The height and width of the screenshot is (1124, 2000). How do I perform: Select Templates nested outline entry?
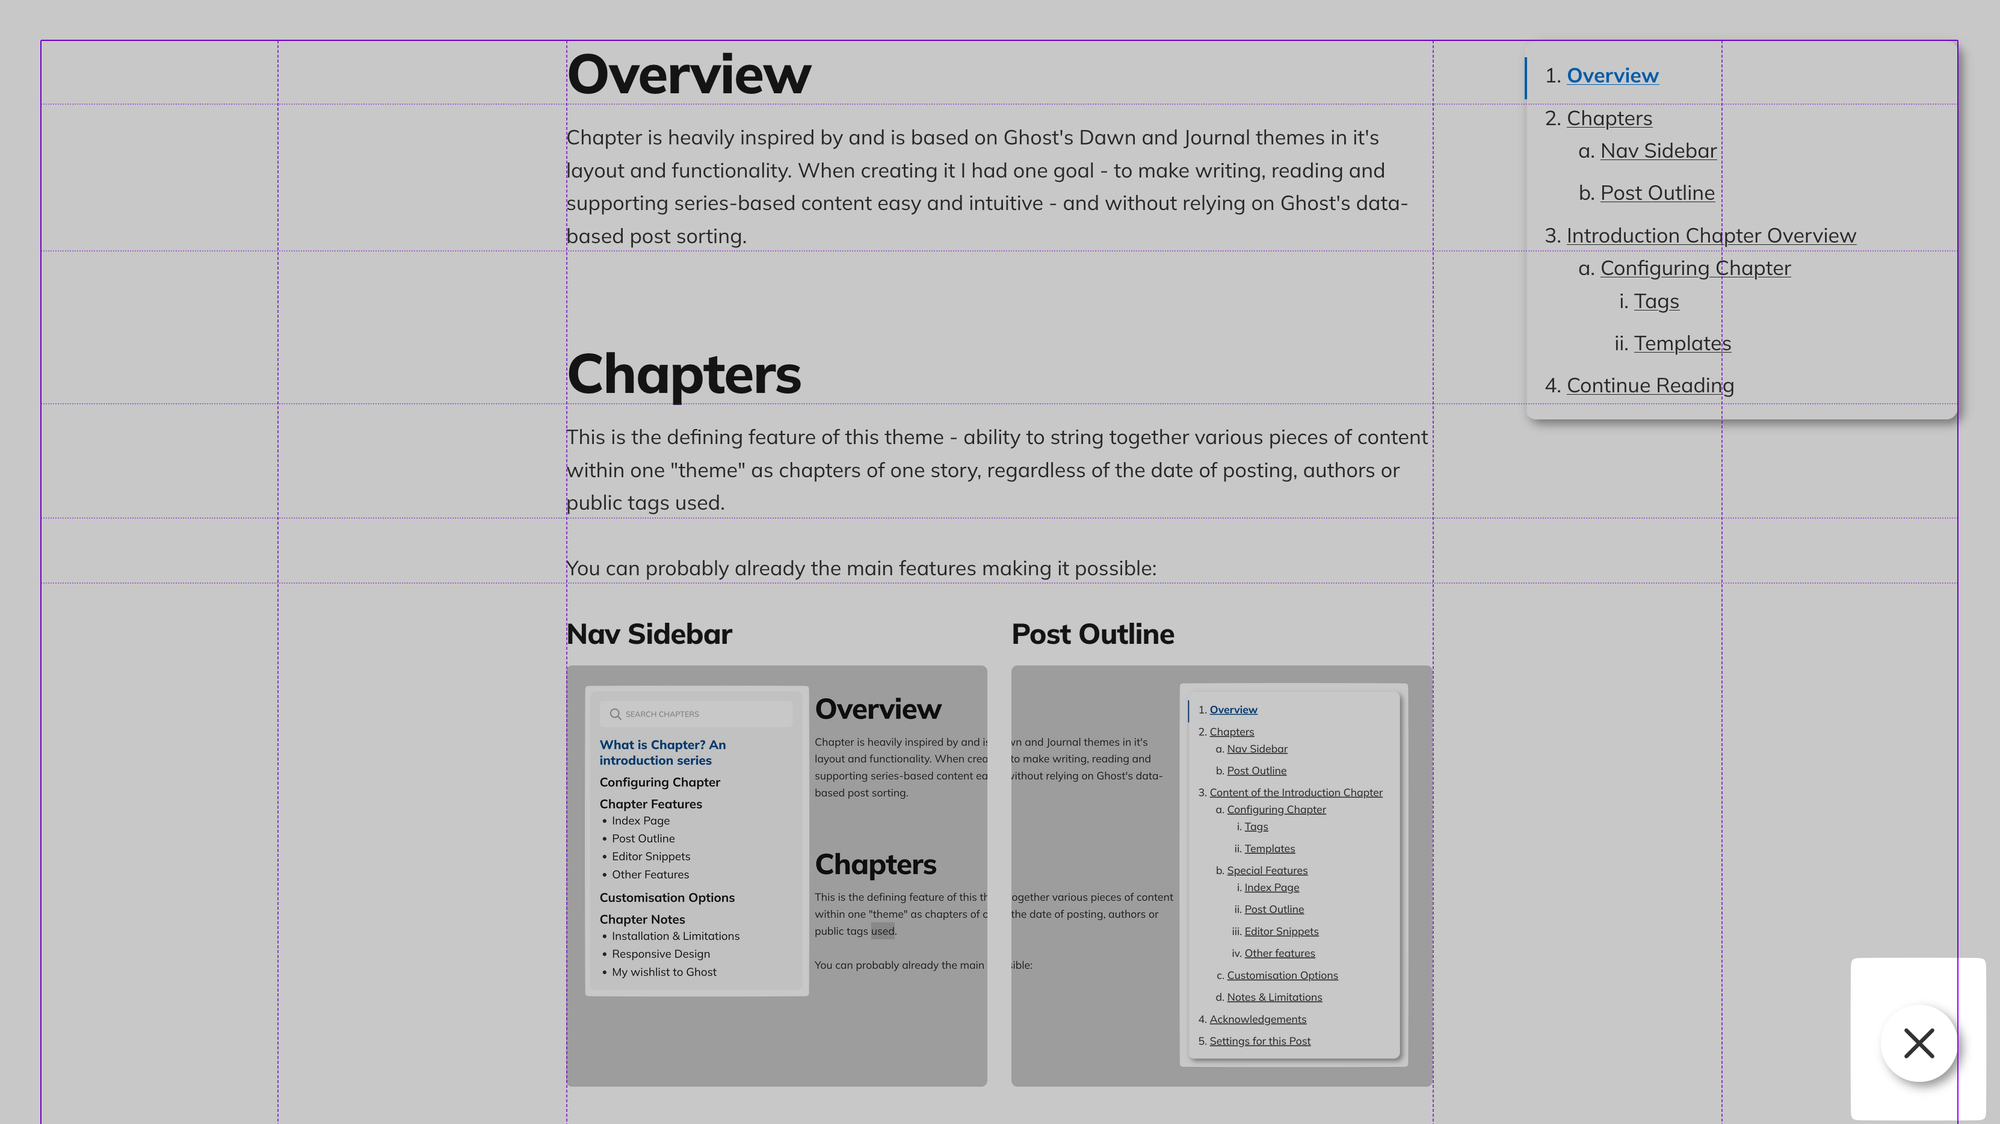point(1683,342)
